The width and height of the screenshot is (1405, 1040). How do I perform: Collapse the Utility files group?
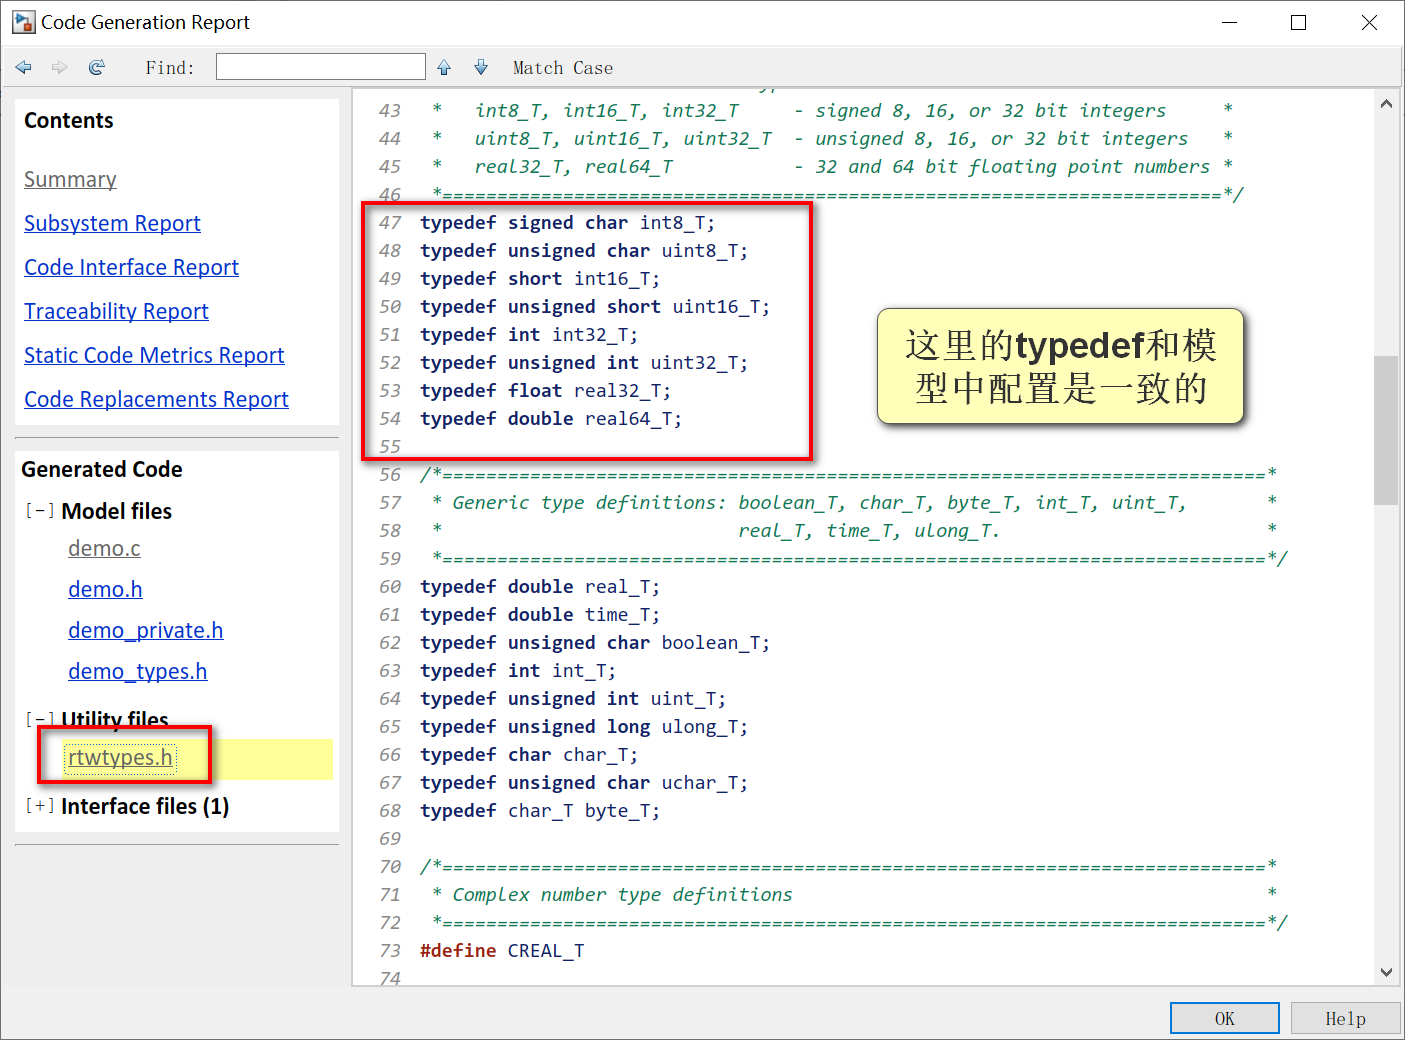40,719
